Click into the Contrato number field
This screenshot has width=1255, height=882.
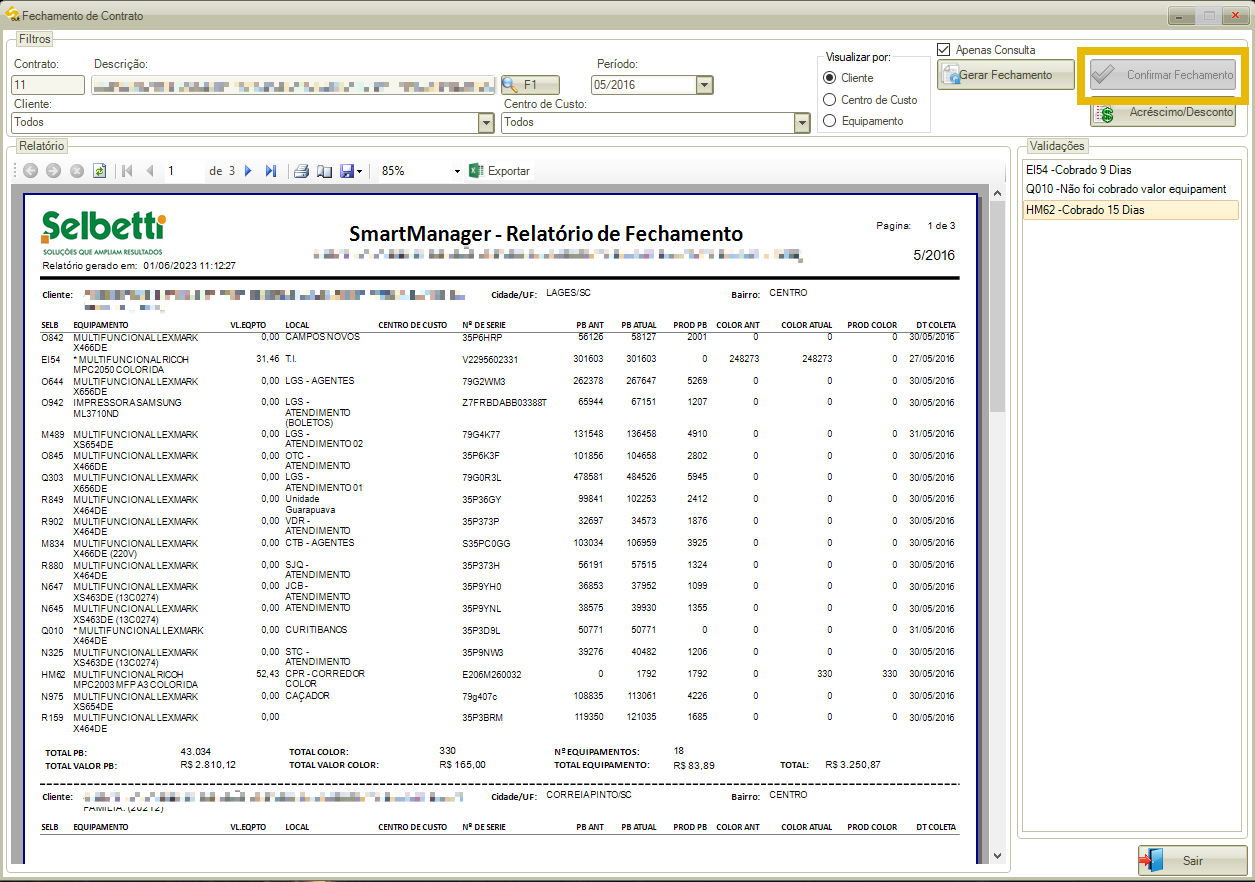(x=49, y=85)
